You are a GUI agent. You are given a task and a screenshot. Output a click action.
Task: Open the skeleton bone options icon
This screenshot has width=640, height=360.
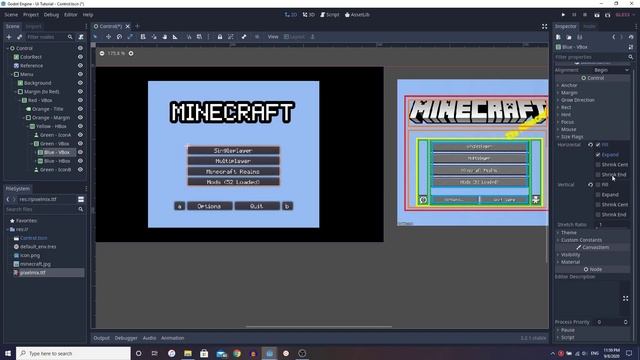tap(244, 37)
